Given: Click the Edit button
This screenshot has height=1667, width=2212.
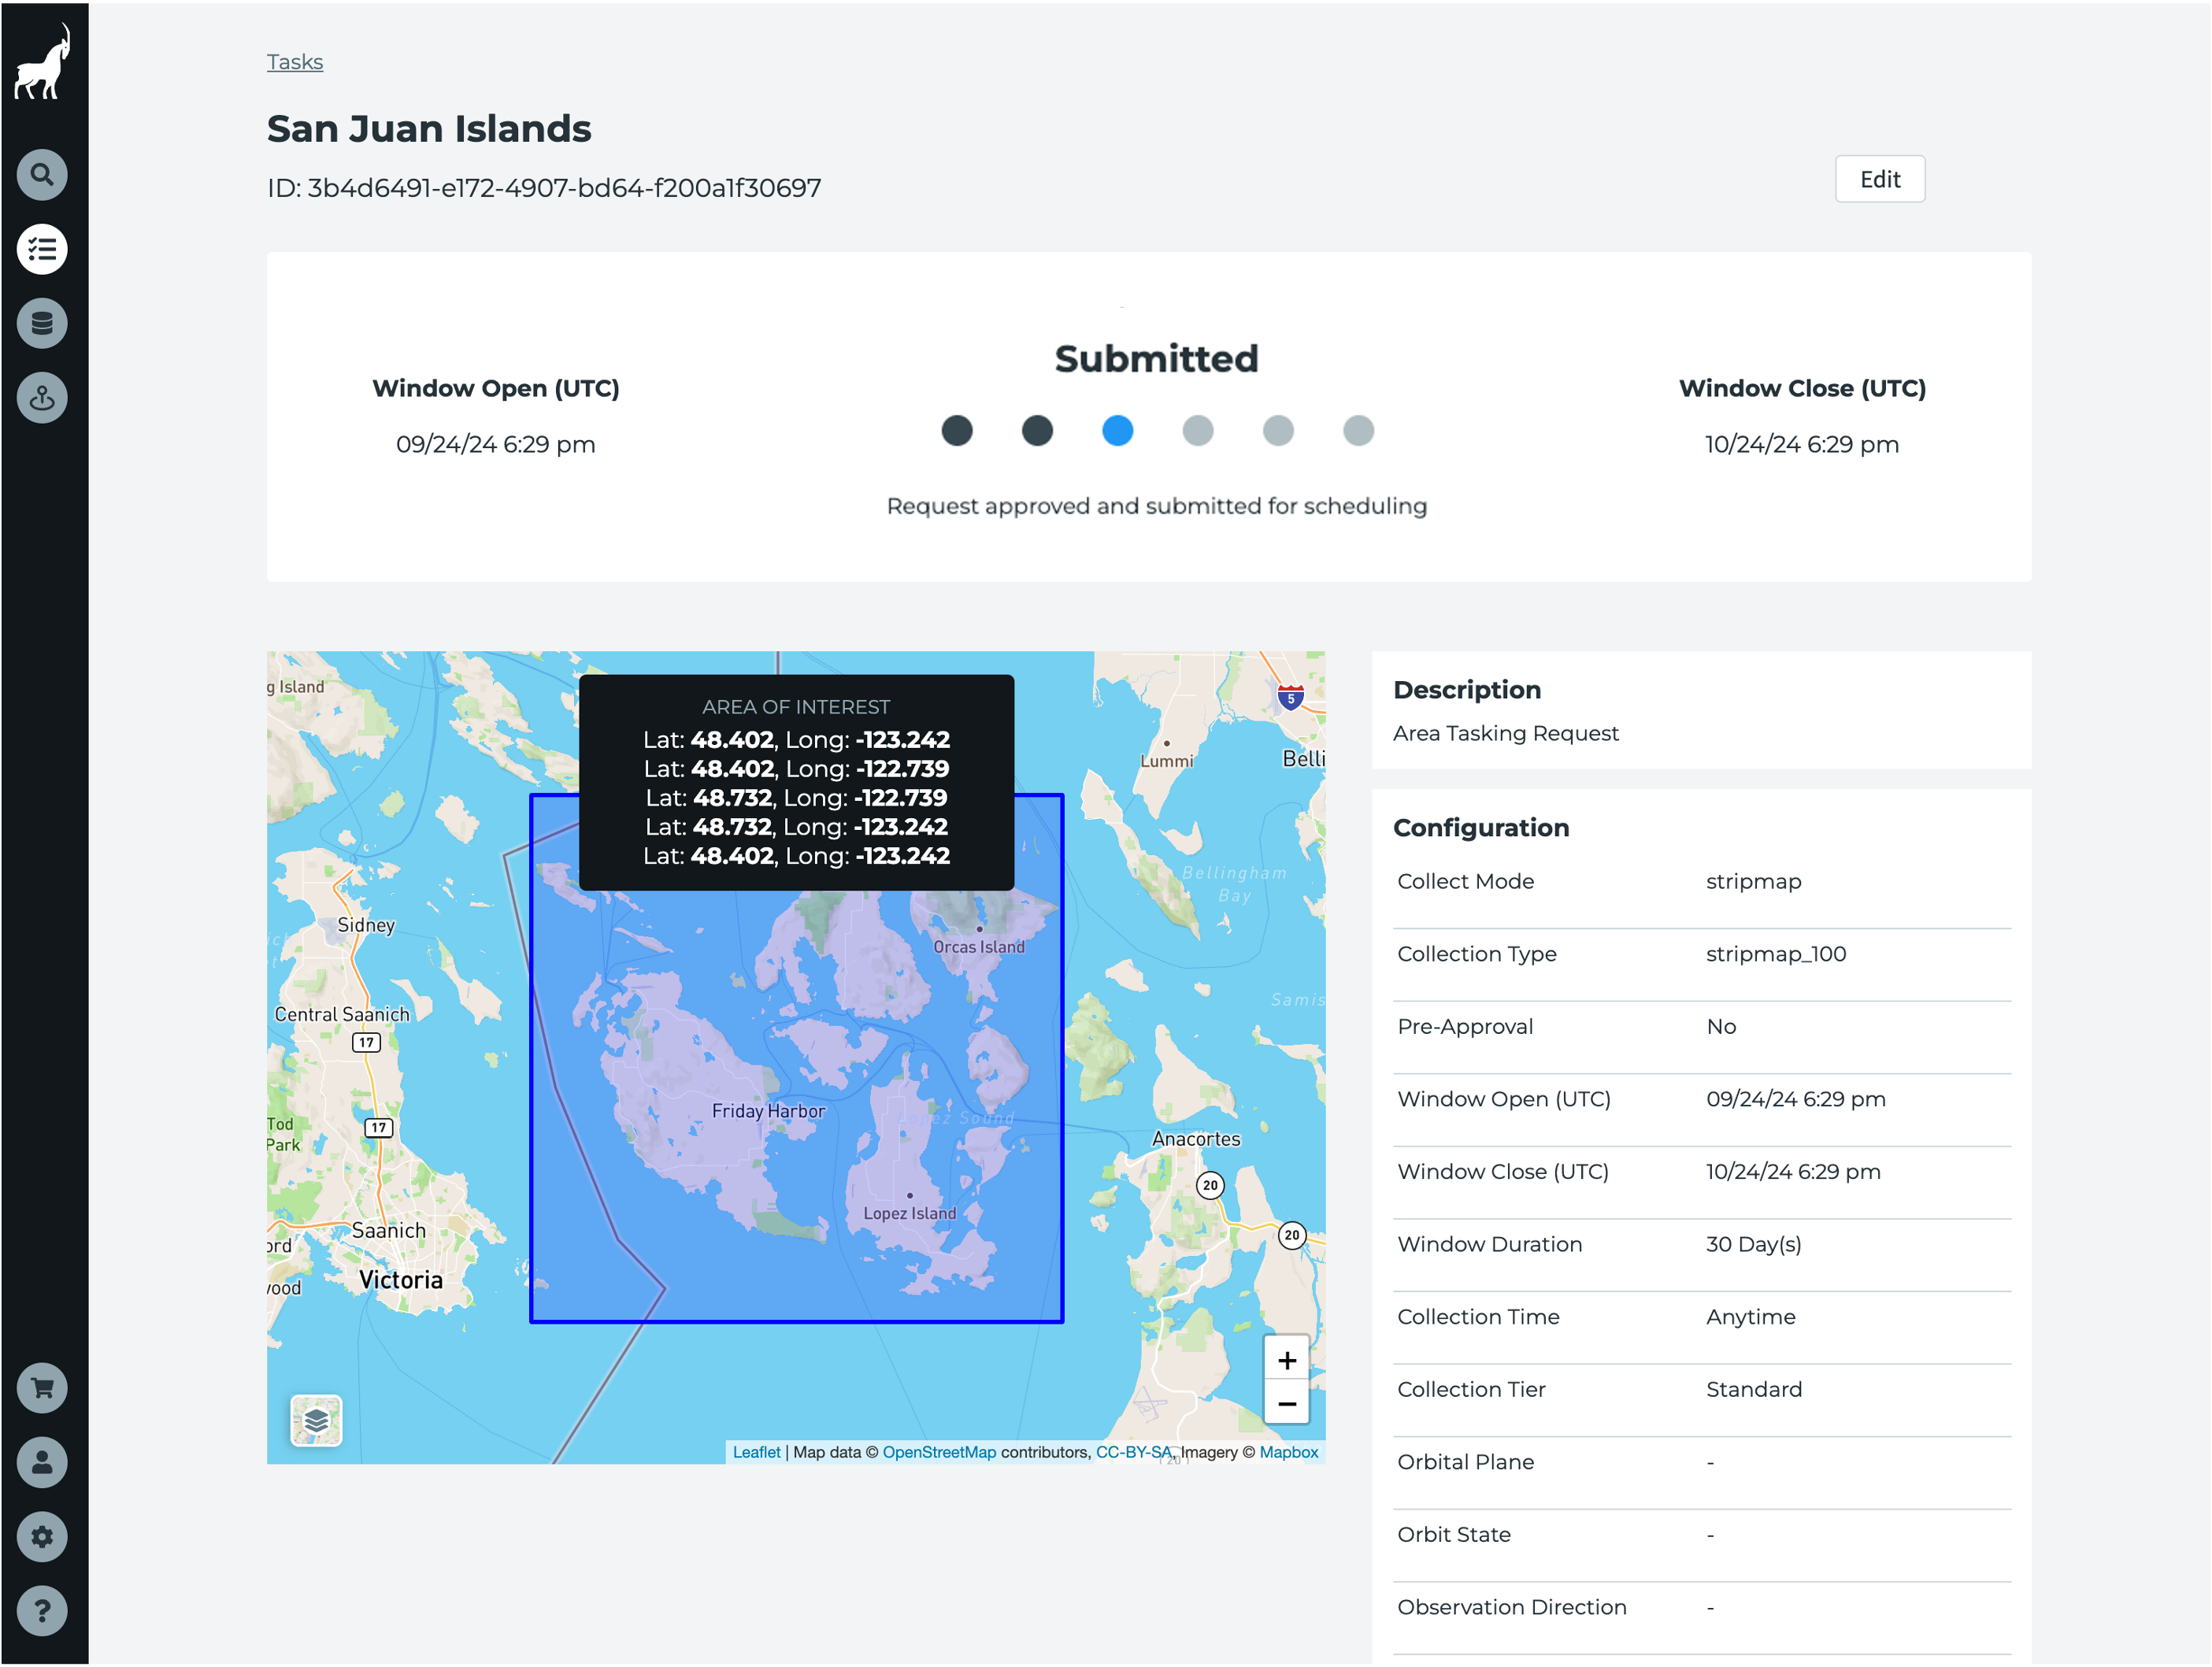Looking at the screenshot, I should [x=1880, y=179].
